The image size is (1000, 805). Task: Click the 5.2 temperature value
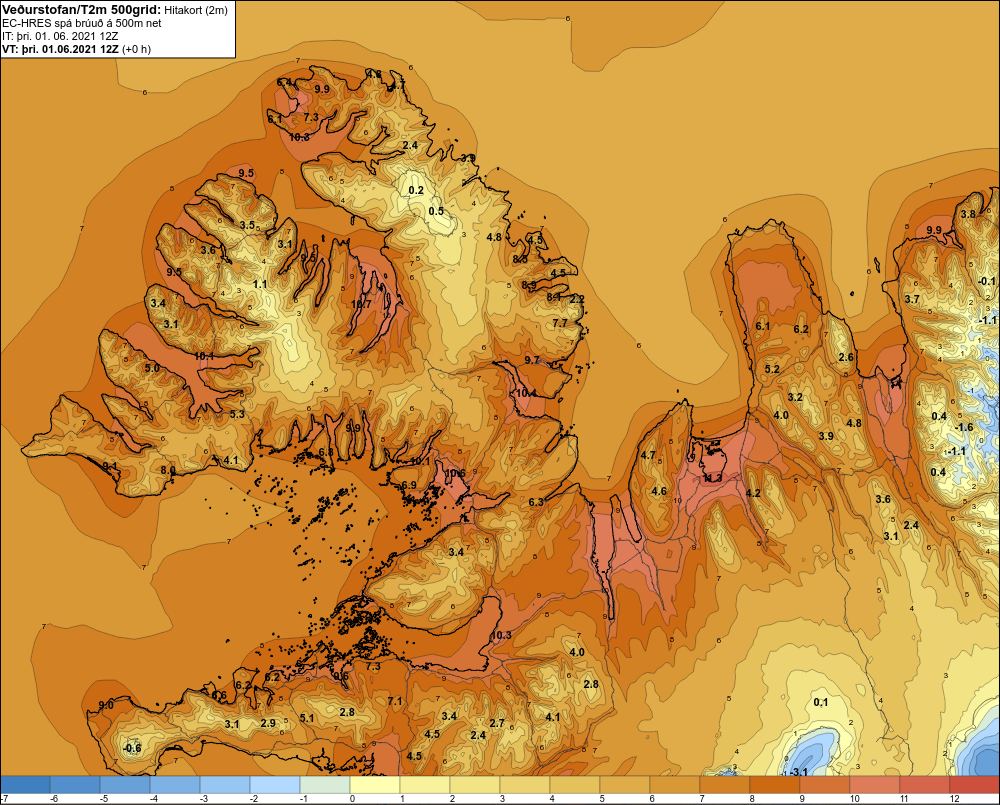[772, 369]
